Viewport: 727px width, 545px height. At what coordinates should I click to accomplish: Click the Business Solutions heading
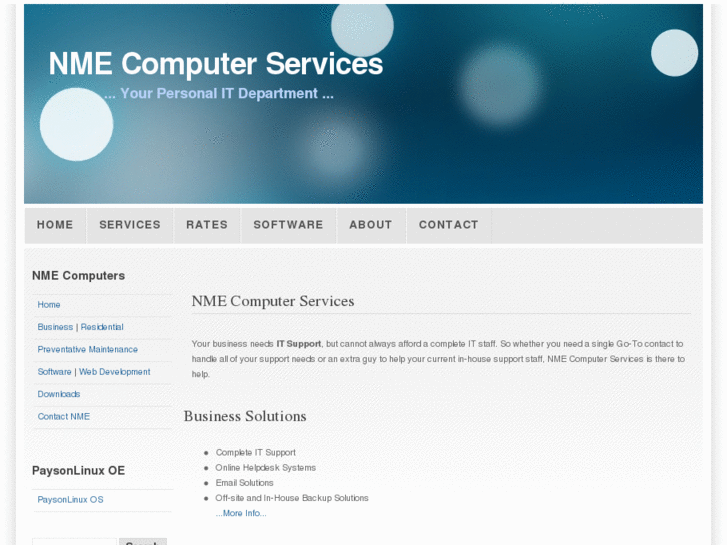(x=245, y=416)
